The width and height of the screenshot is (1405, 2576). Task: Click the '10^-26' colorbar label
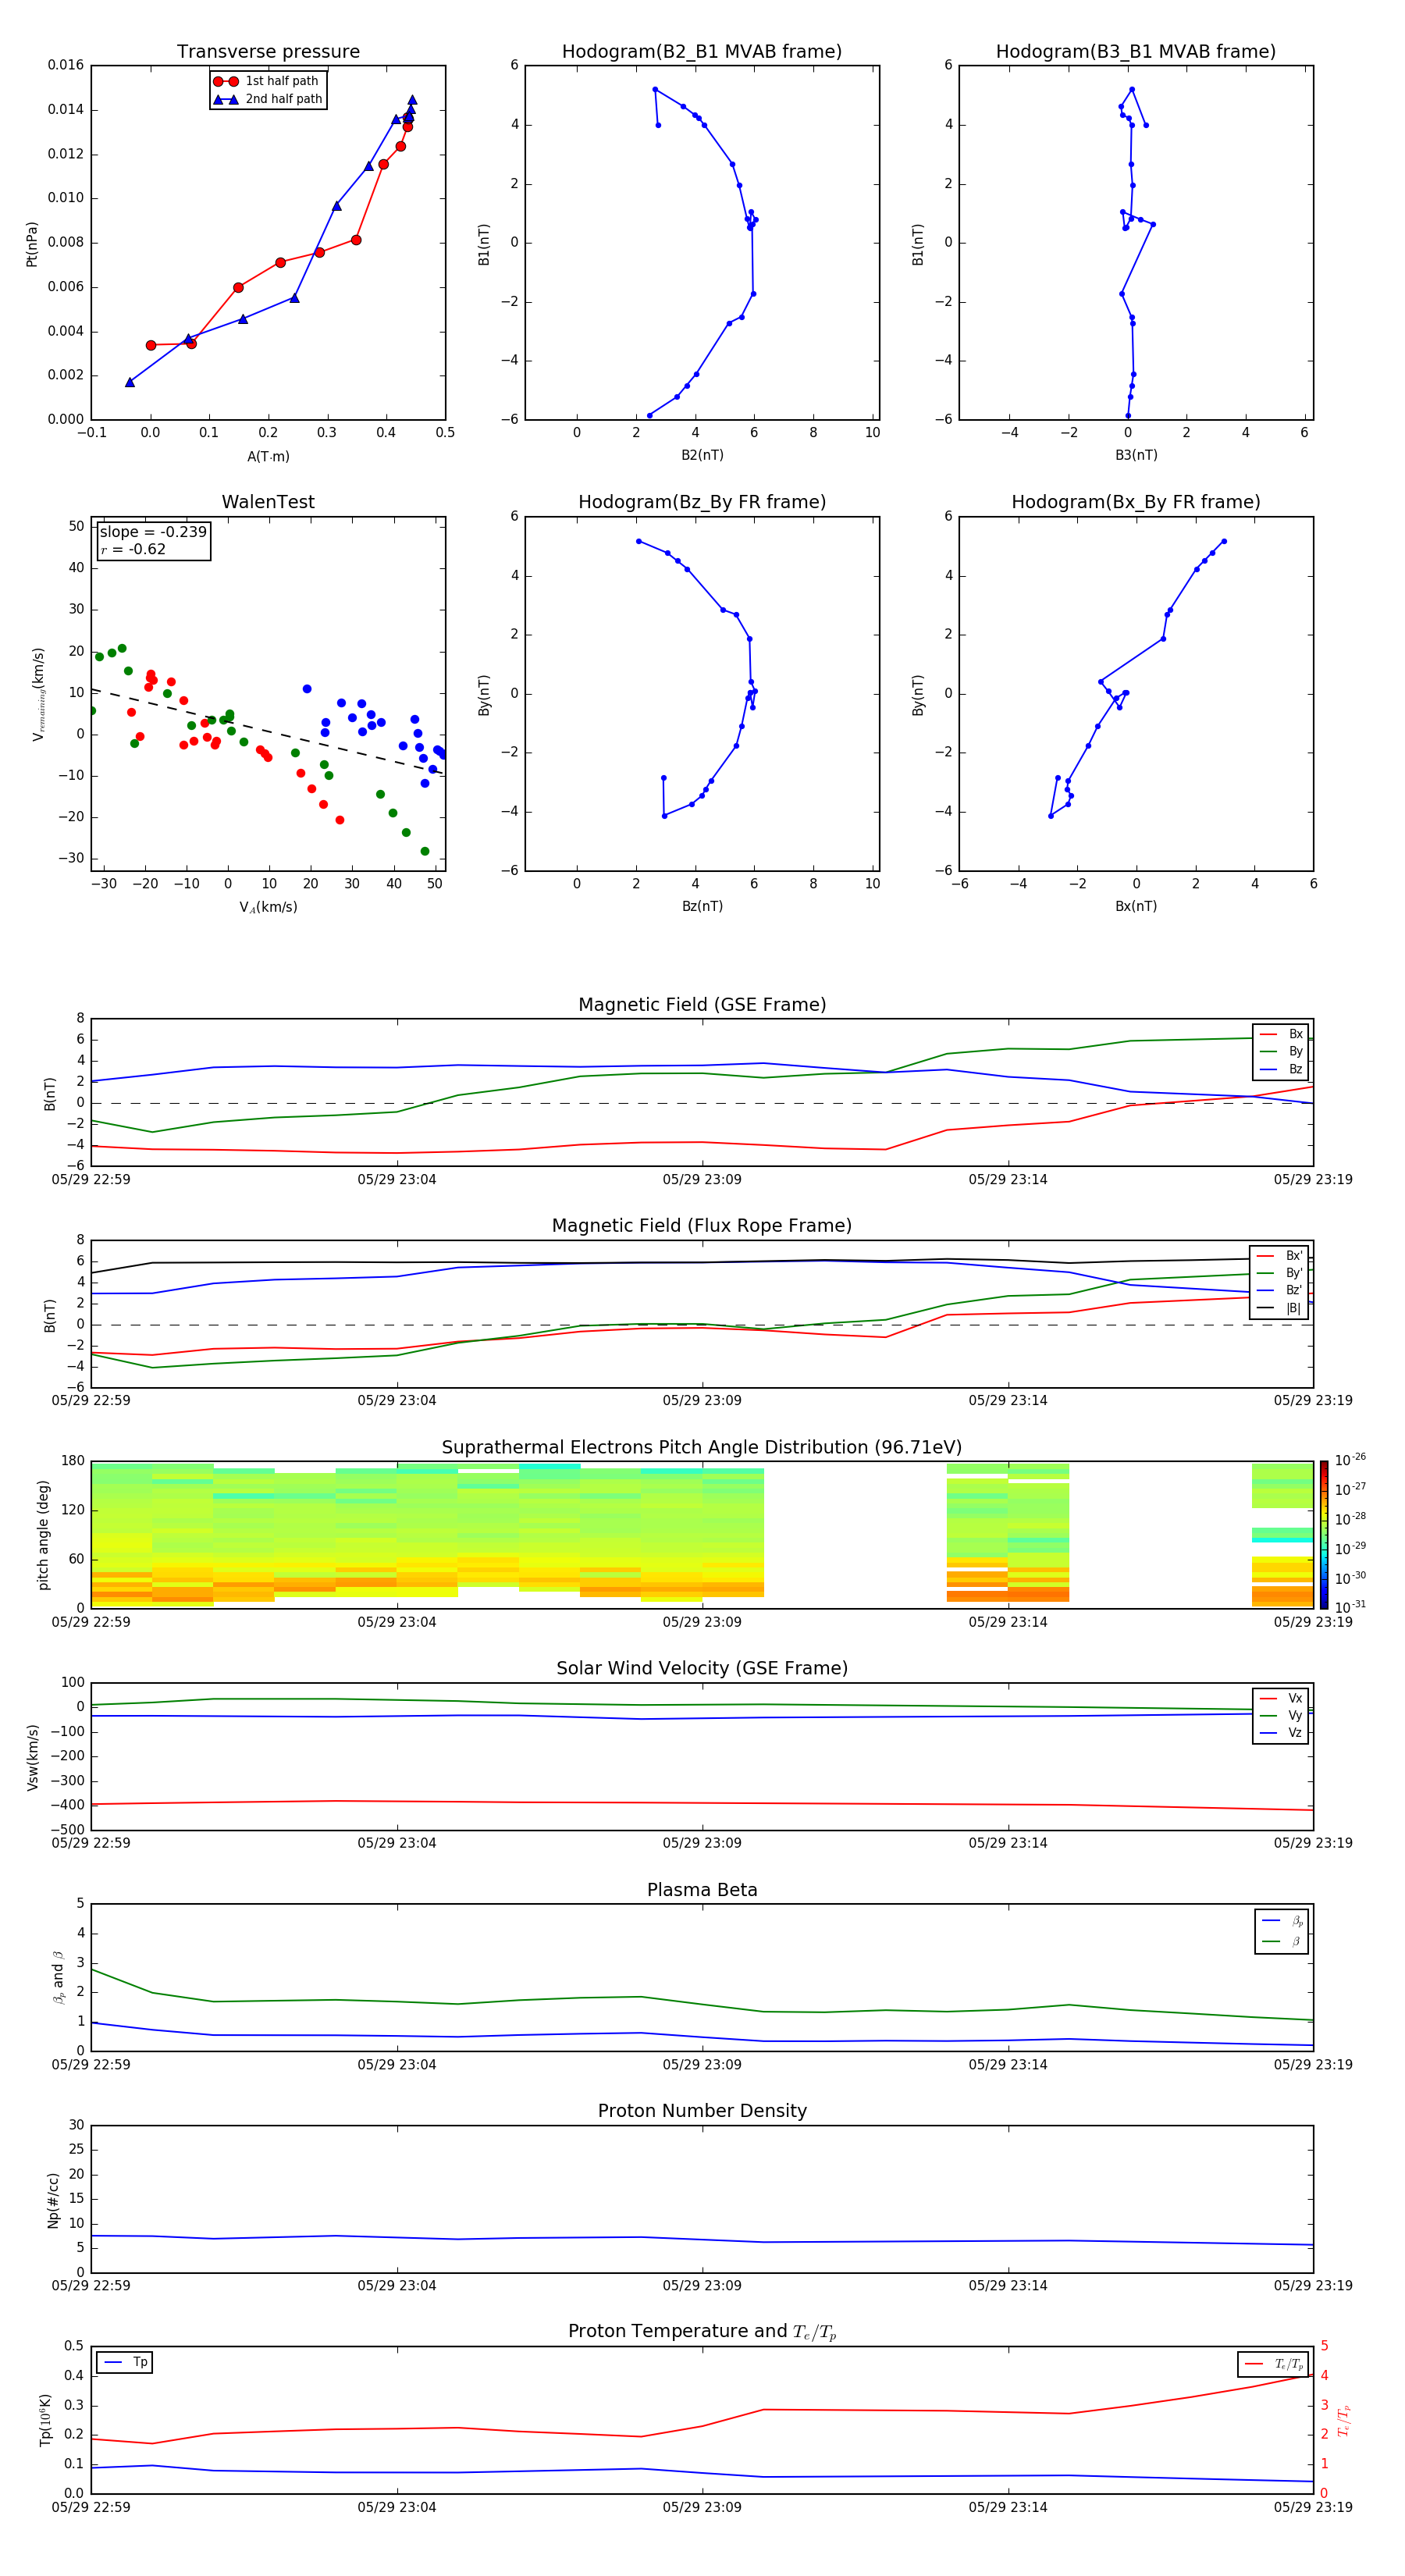pos(1350,1460)
